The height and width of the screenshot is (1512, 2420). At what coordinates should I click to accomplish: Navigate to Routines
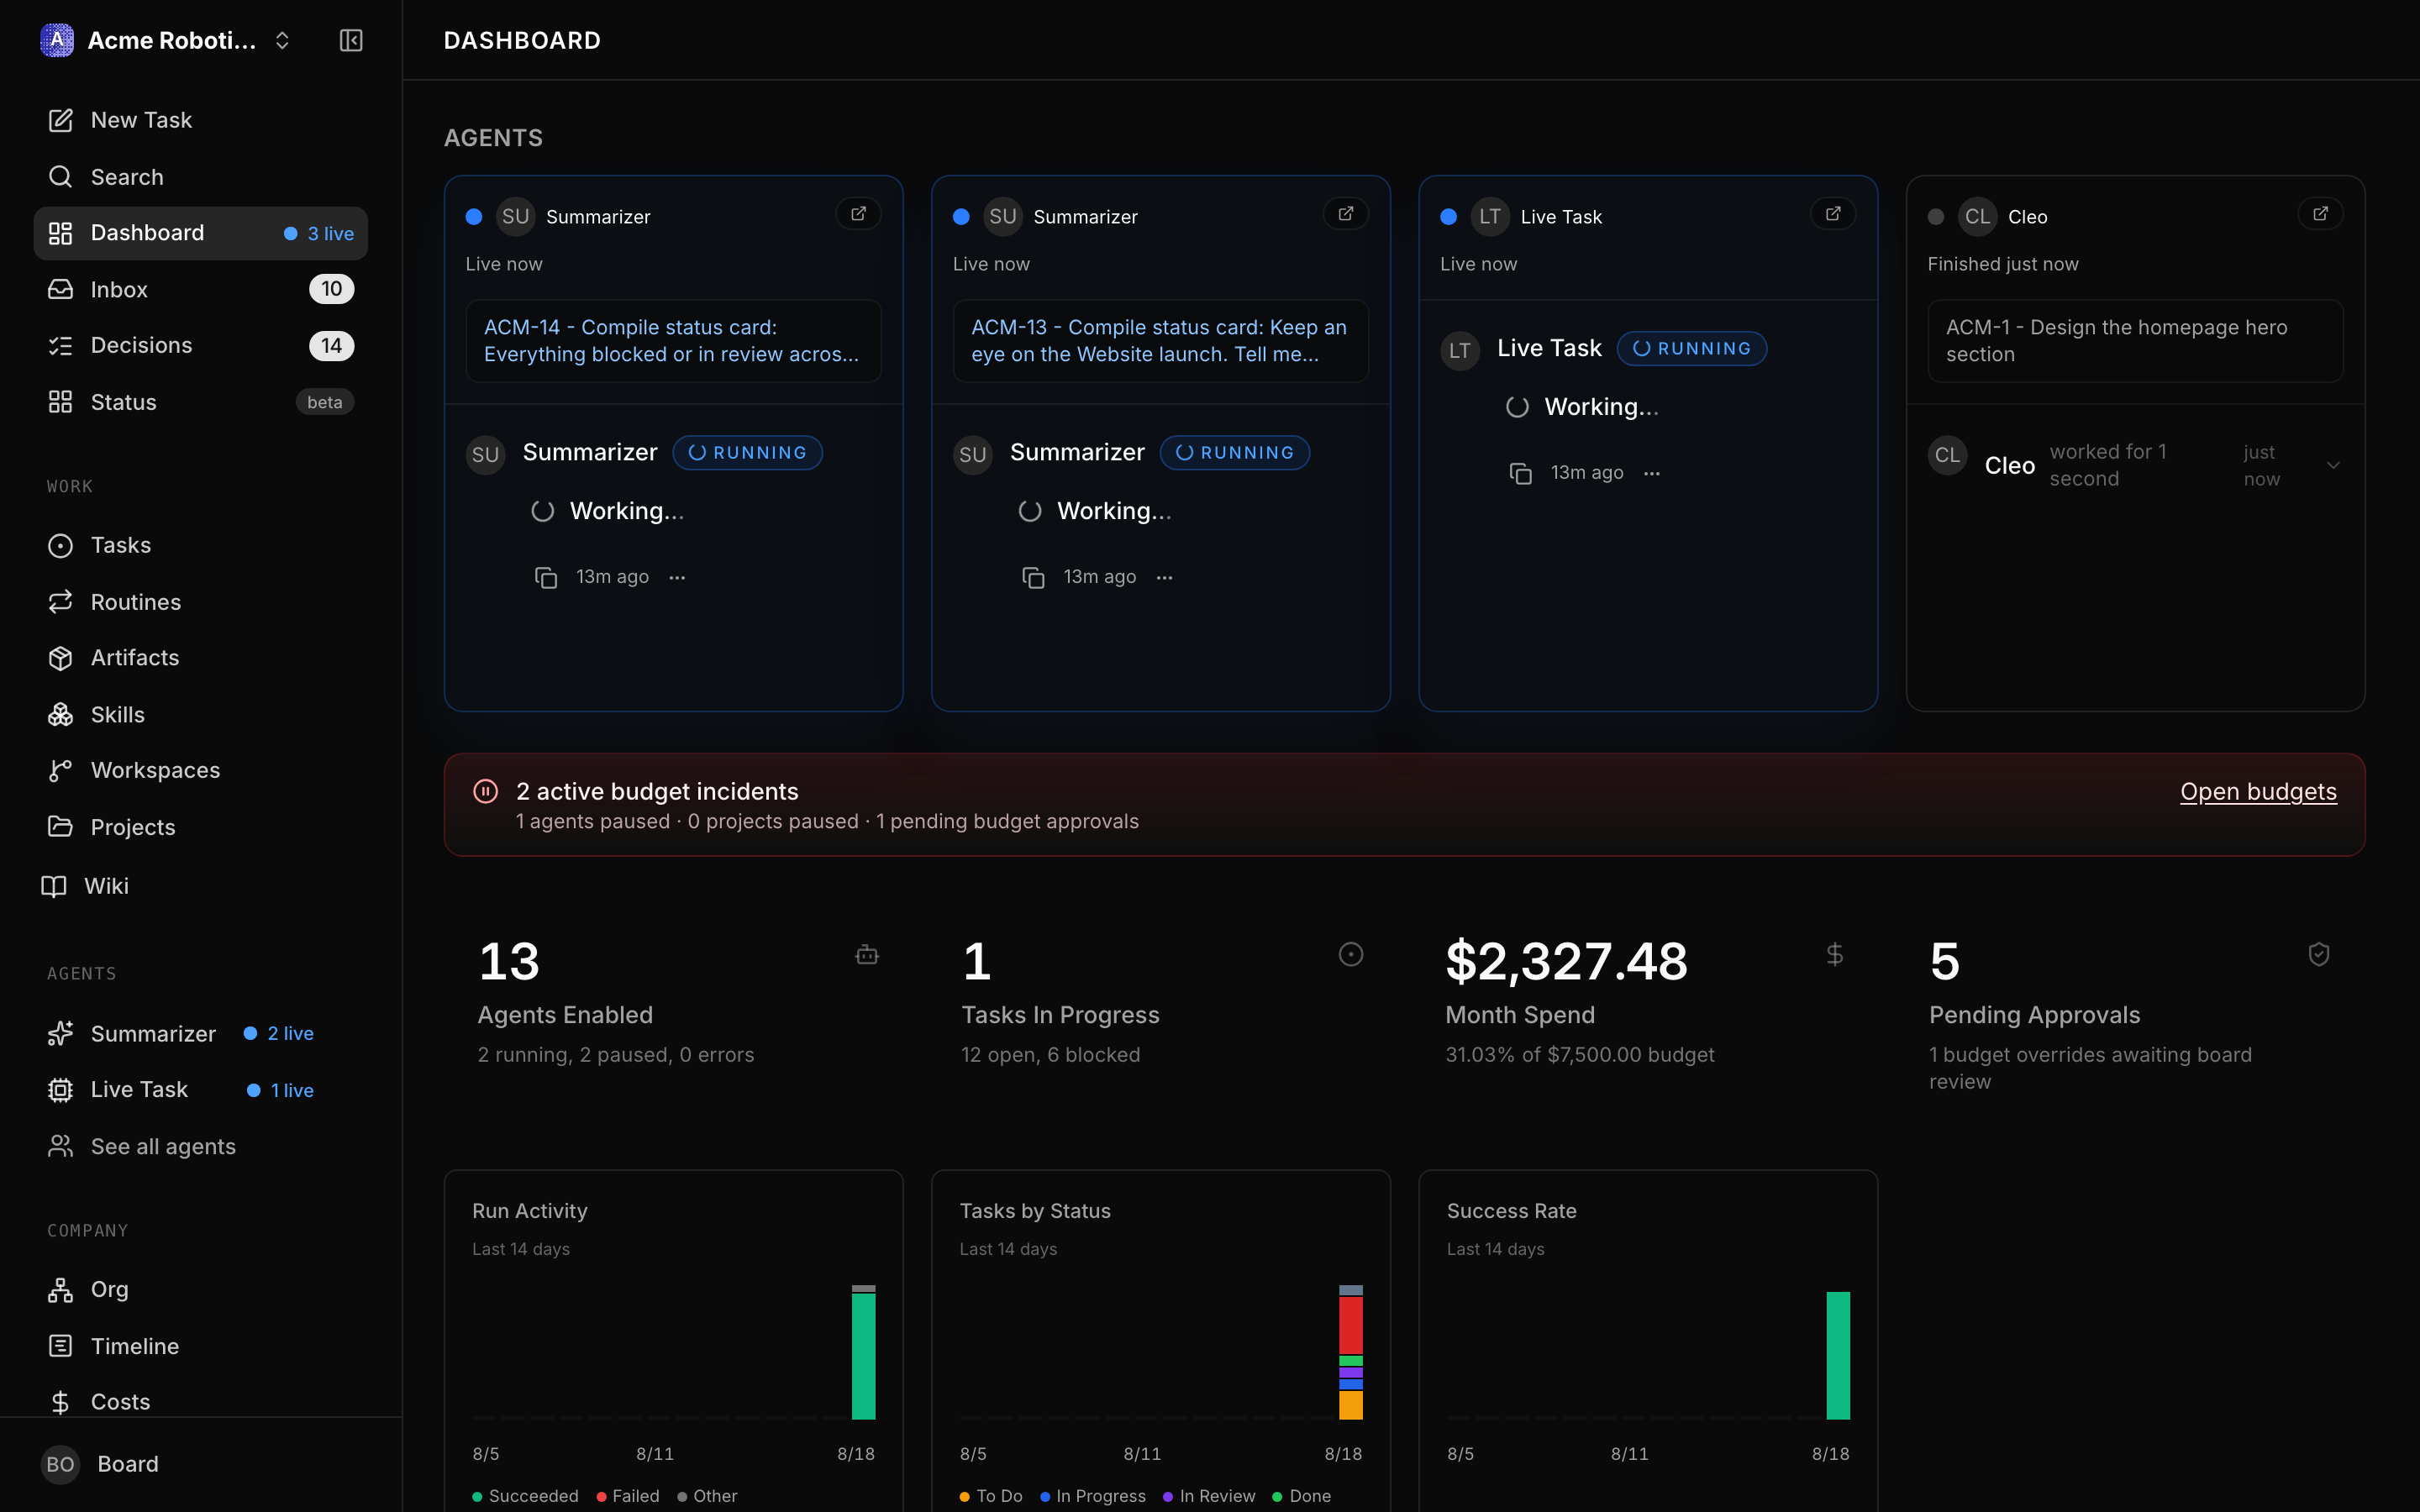point(200,602)
